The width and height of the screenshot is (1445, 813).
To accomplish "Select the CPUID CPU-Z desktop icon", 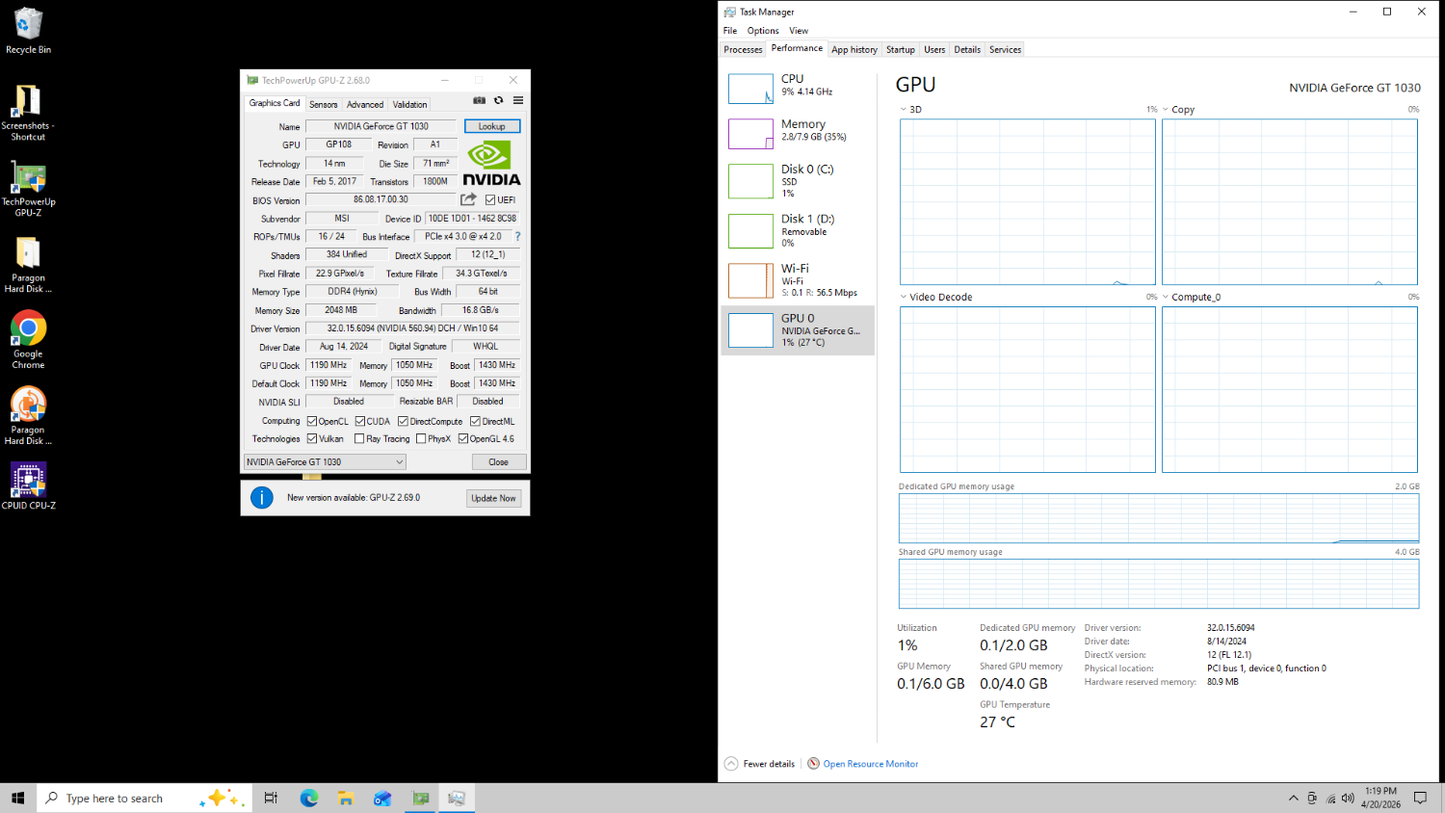I will coord(28,487).
